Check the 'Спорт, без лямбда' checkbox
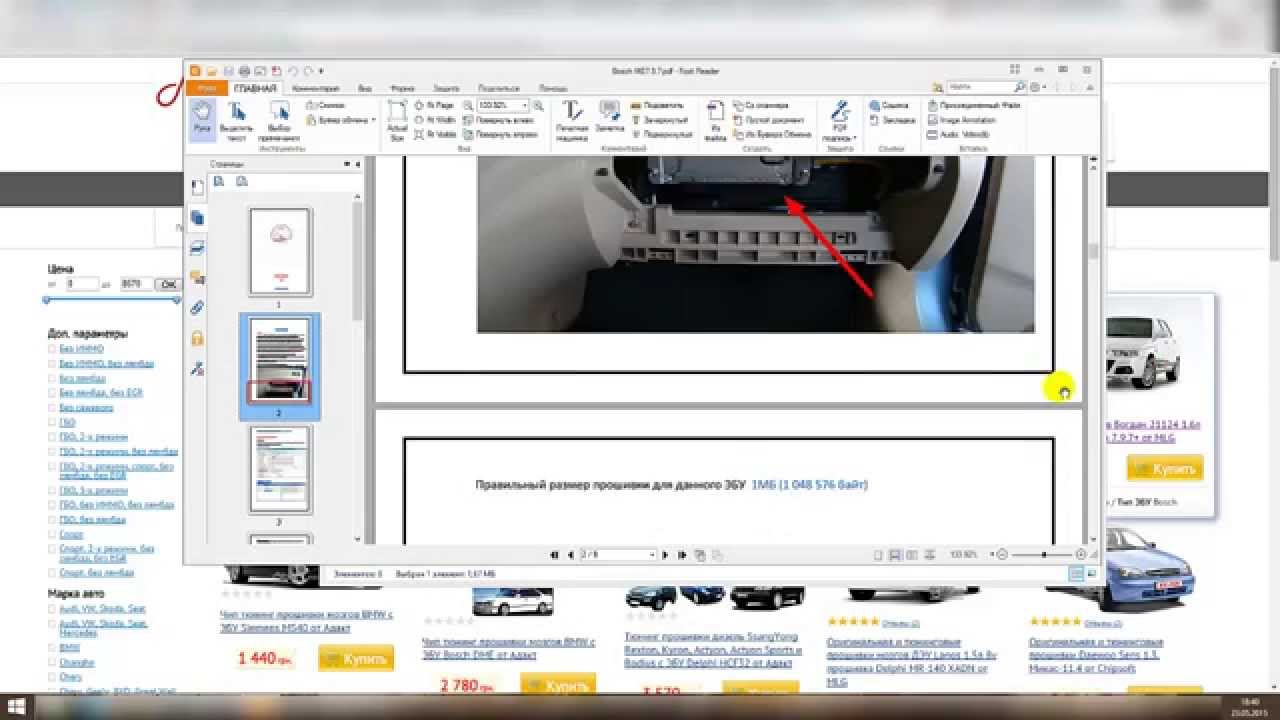1280x720 pixels. 52,573
